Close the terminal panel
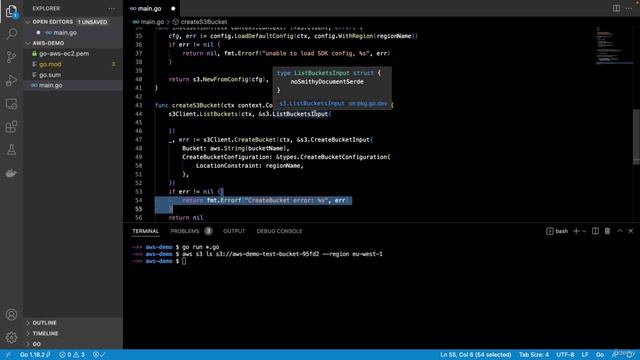The width and height of the screenshot is (640, 360). (631, 231)
